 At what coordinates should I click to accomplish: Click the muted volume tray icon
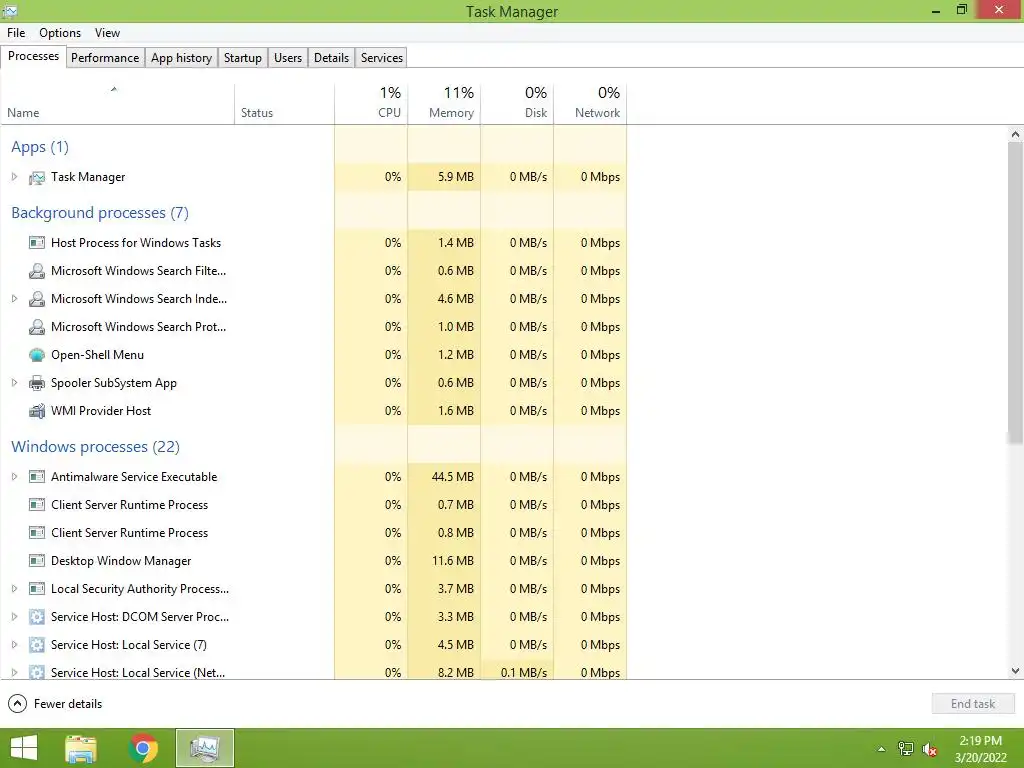[929, 749]
